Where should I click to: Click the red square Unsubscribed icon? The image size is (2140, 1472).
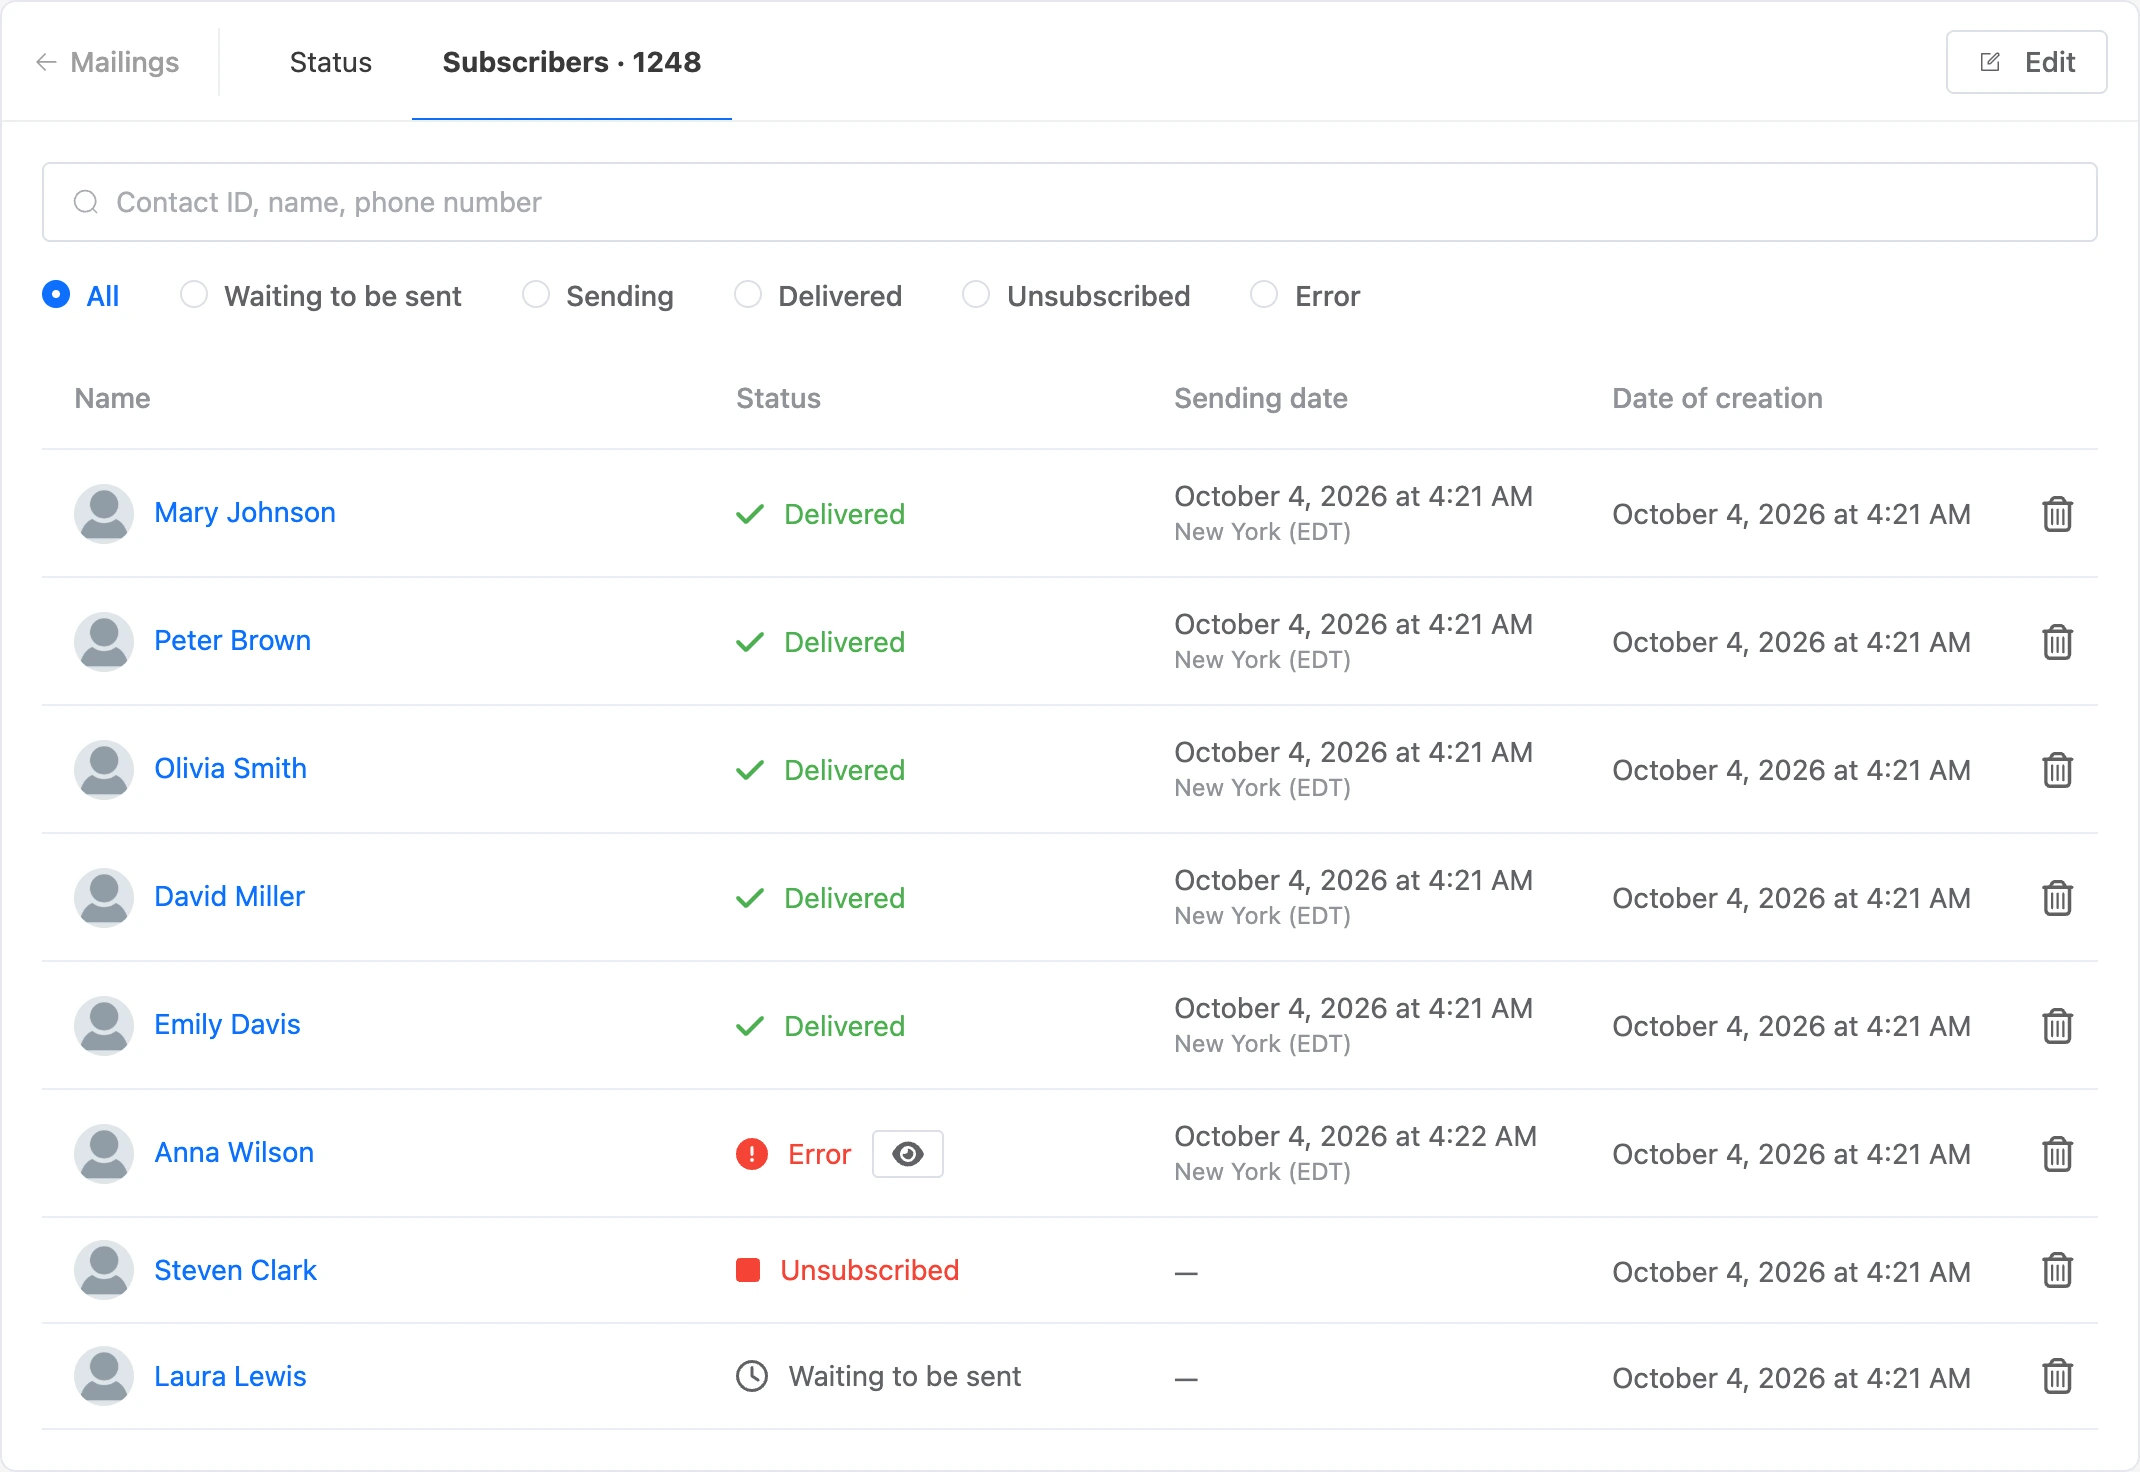(748, 1270)
